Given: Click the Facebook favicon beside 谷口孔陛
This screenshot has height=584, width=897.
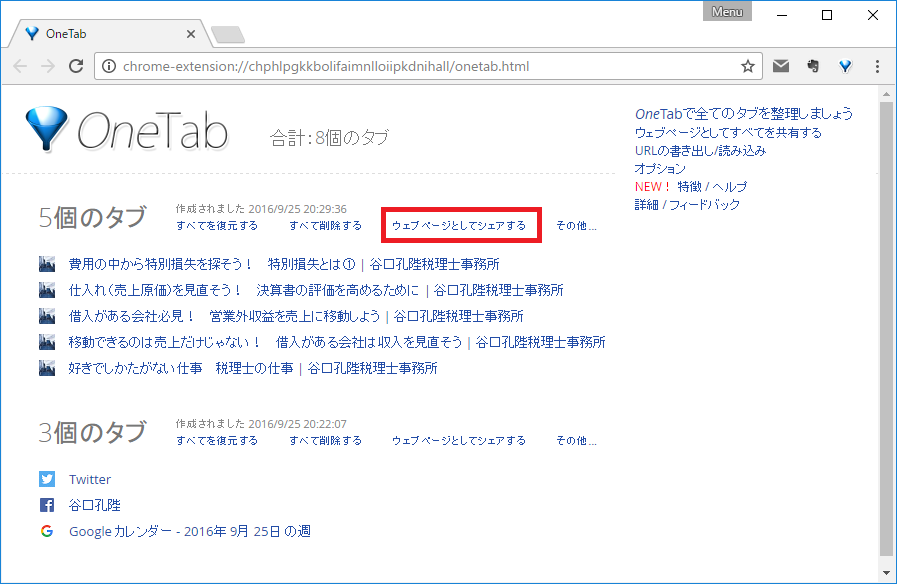Looking at the screenshot, I should (47, 505).
